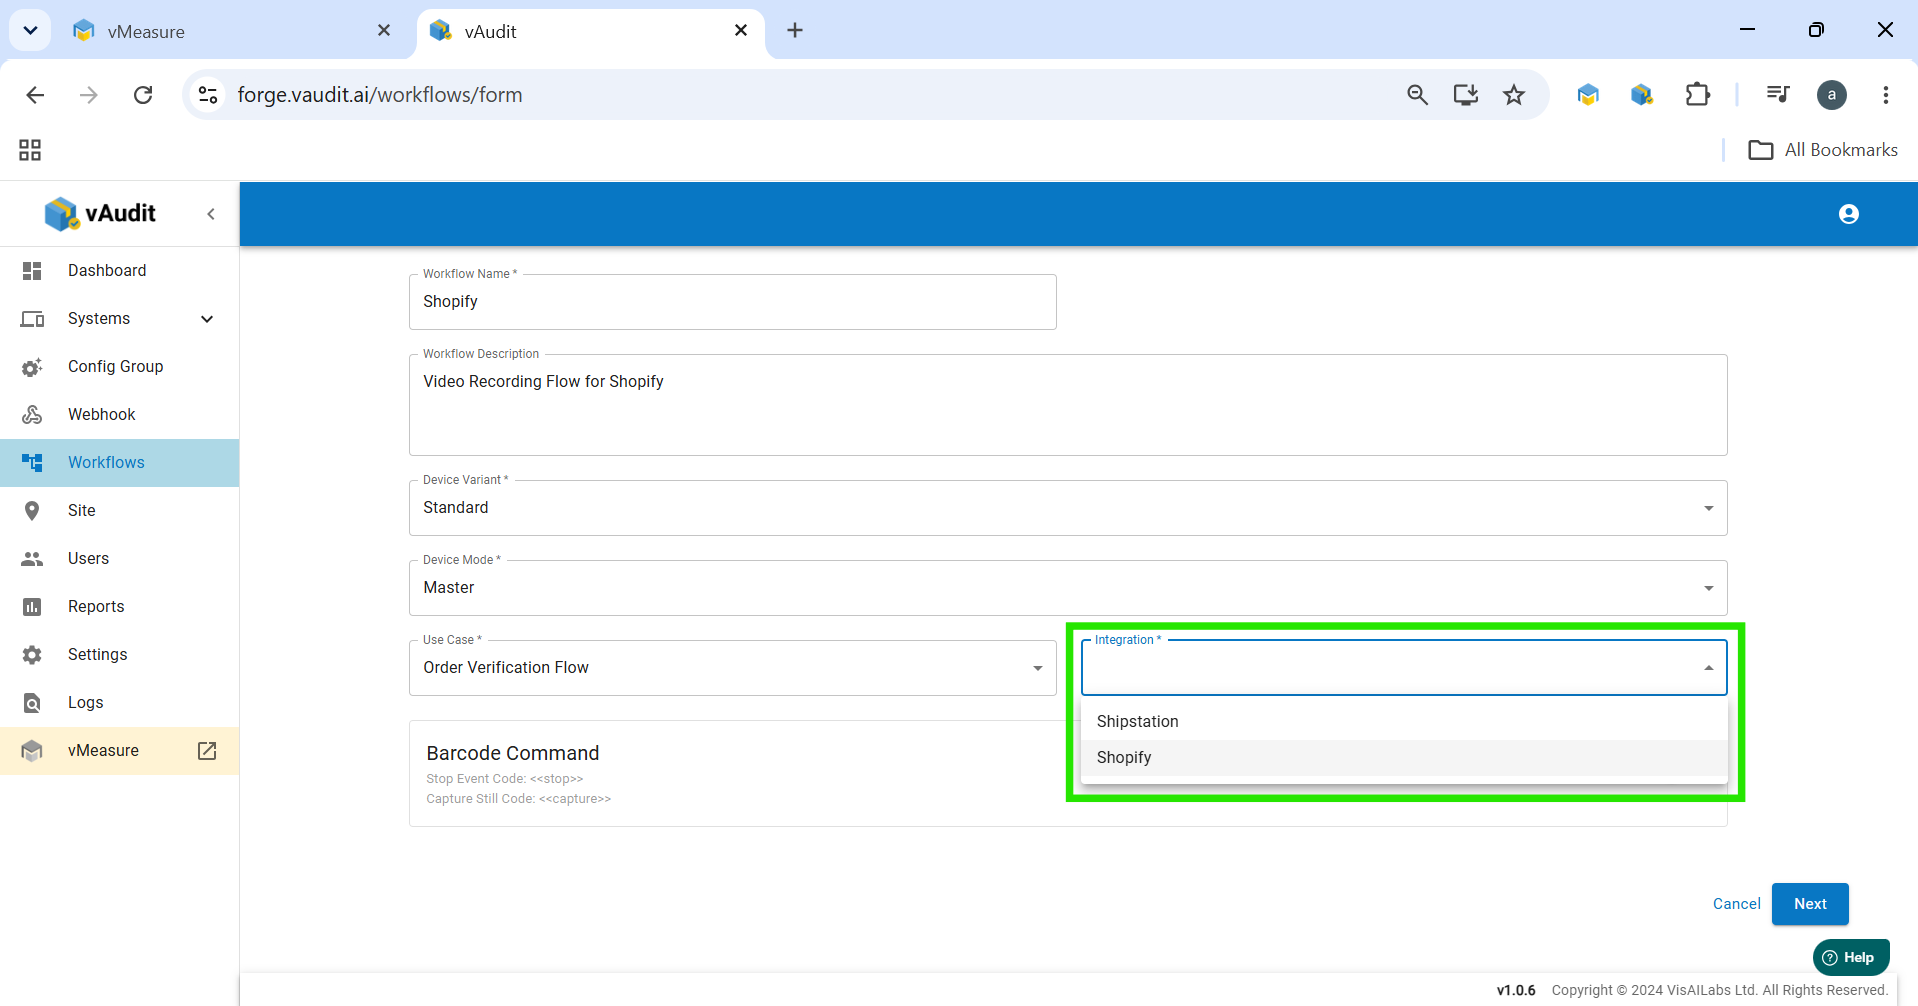Close the vAudit browser tab
The height and width of the screenshot is (1006, 1918).
coord(741,31)
